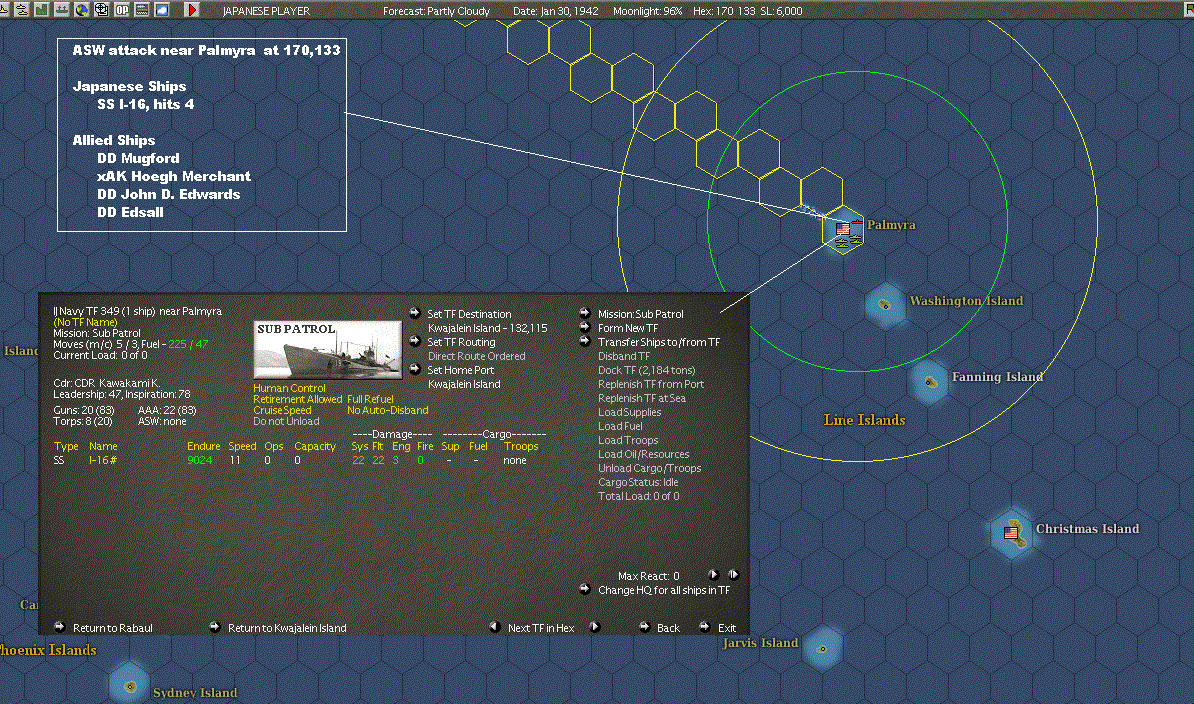Viewport: 1194px width, 704px height.
Task: Click the Speed column header
Action: tap(242, 446)
